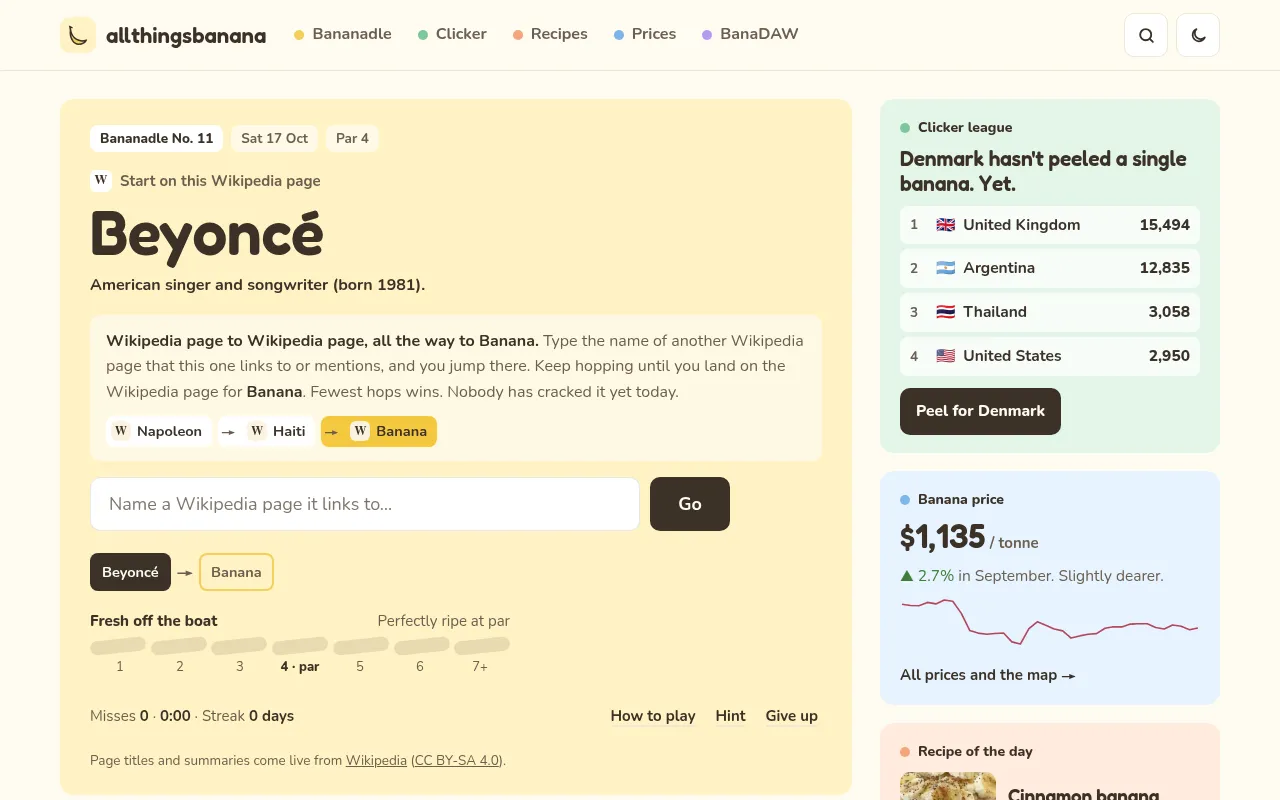This screenshot has height=800, width=1280.
Task: Focus the Wikipedia page name input
Action: click(x=365, y=504)
